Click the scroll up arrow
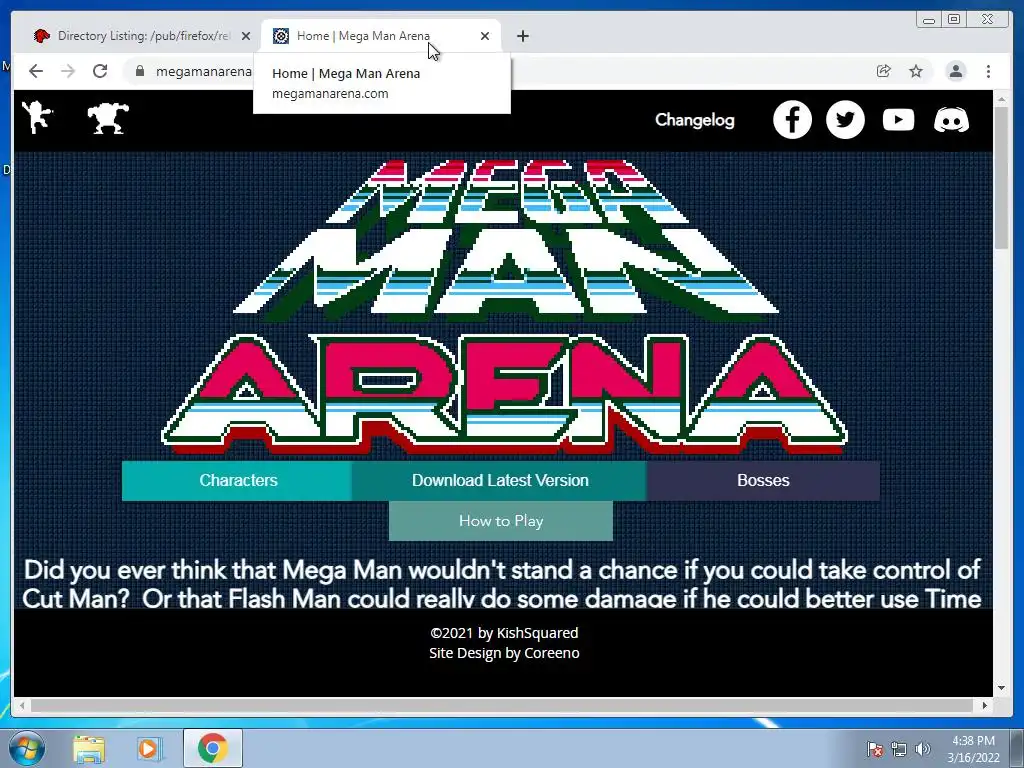 pyautogui.click(x=1002, y=99)
